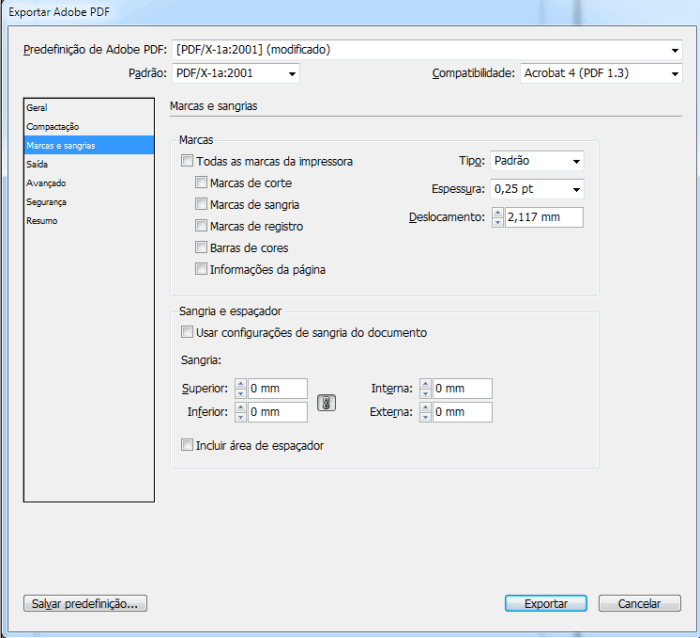Screen dimensions: 700x638
Task: Open Compatibilidade Acrobat 4 dropdown
Action: click(601, 73)
